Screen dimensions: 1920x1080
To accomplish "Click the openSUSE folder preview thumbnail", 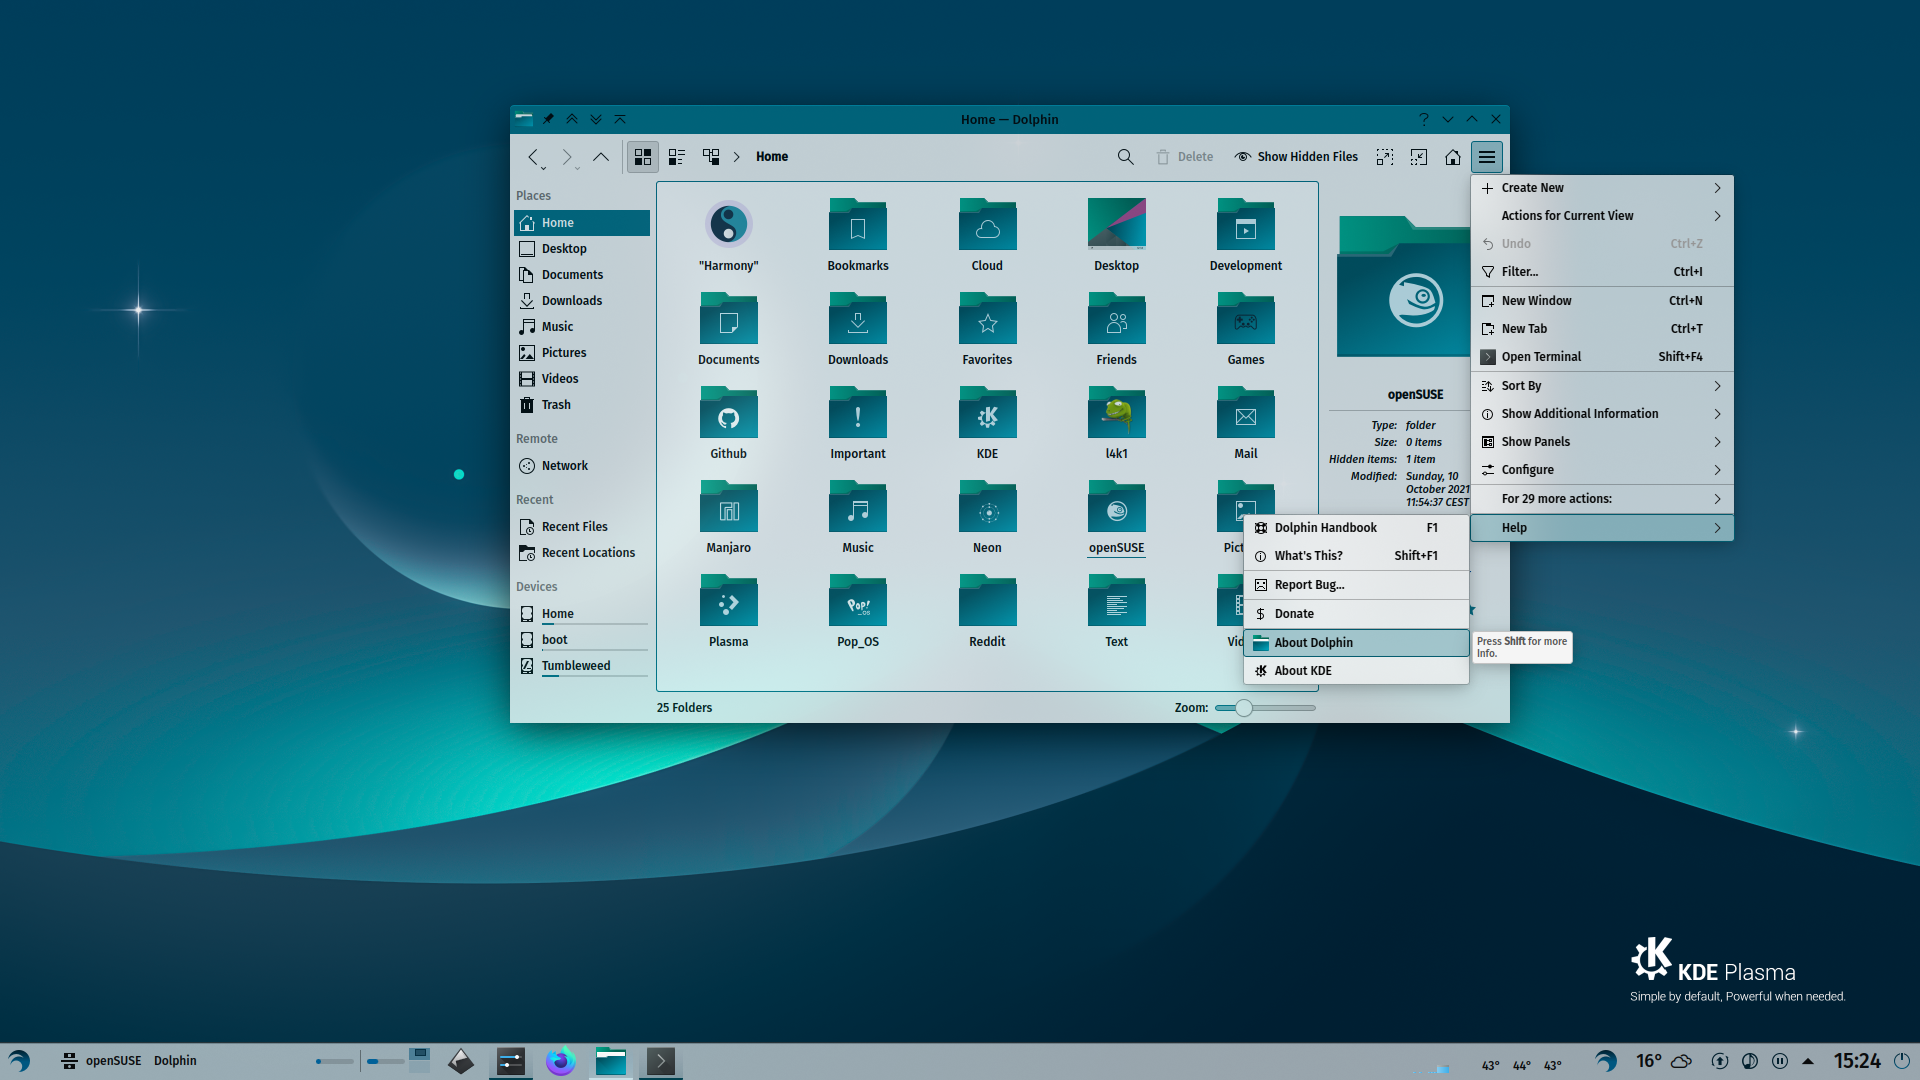I will click(1404, 287).
